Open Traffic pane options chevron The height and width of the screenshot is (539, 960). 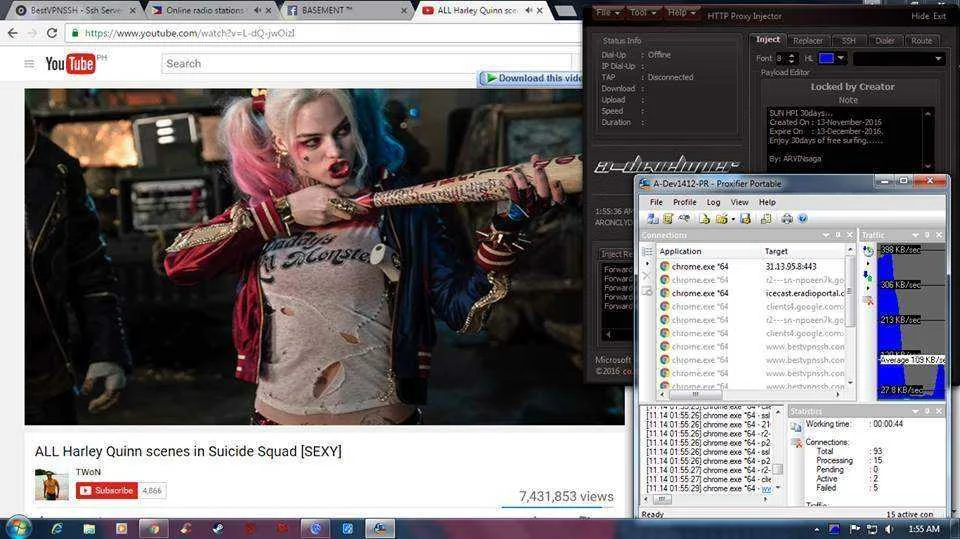tap(915, 235)
